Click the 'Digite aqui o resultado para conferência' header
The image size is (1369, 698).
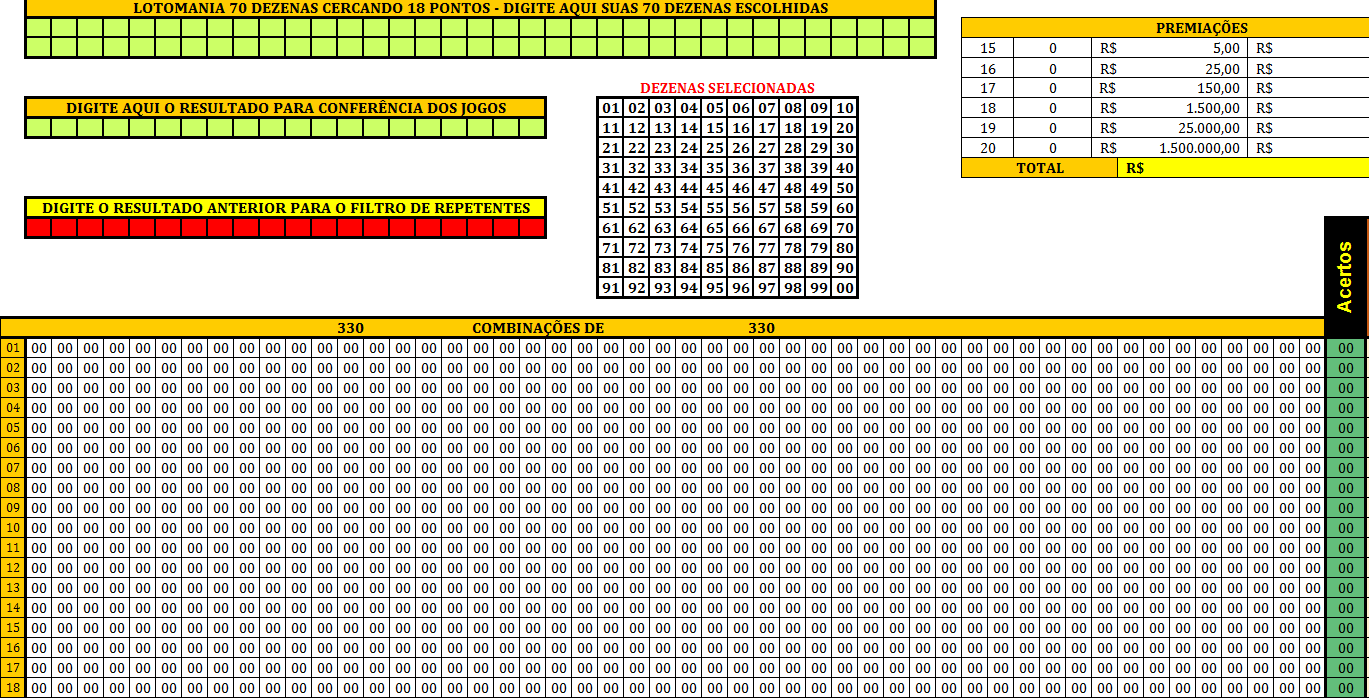[x=285, y=108]
